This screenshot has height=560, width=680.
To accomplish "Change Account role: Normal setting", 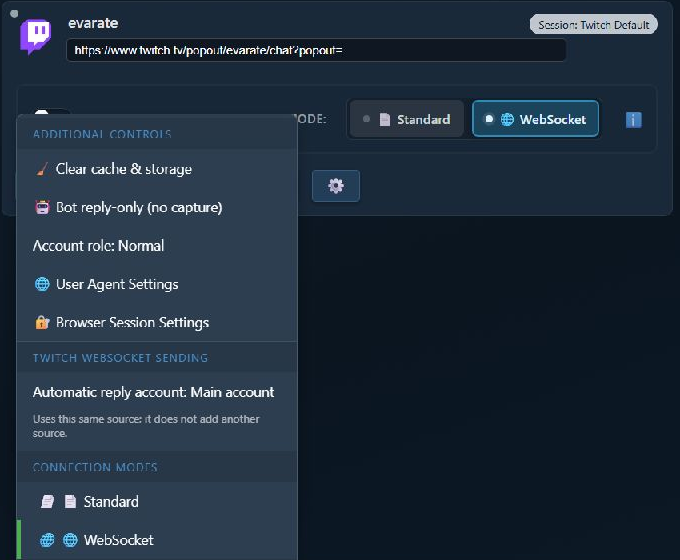I will [157, 246].
